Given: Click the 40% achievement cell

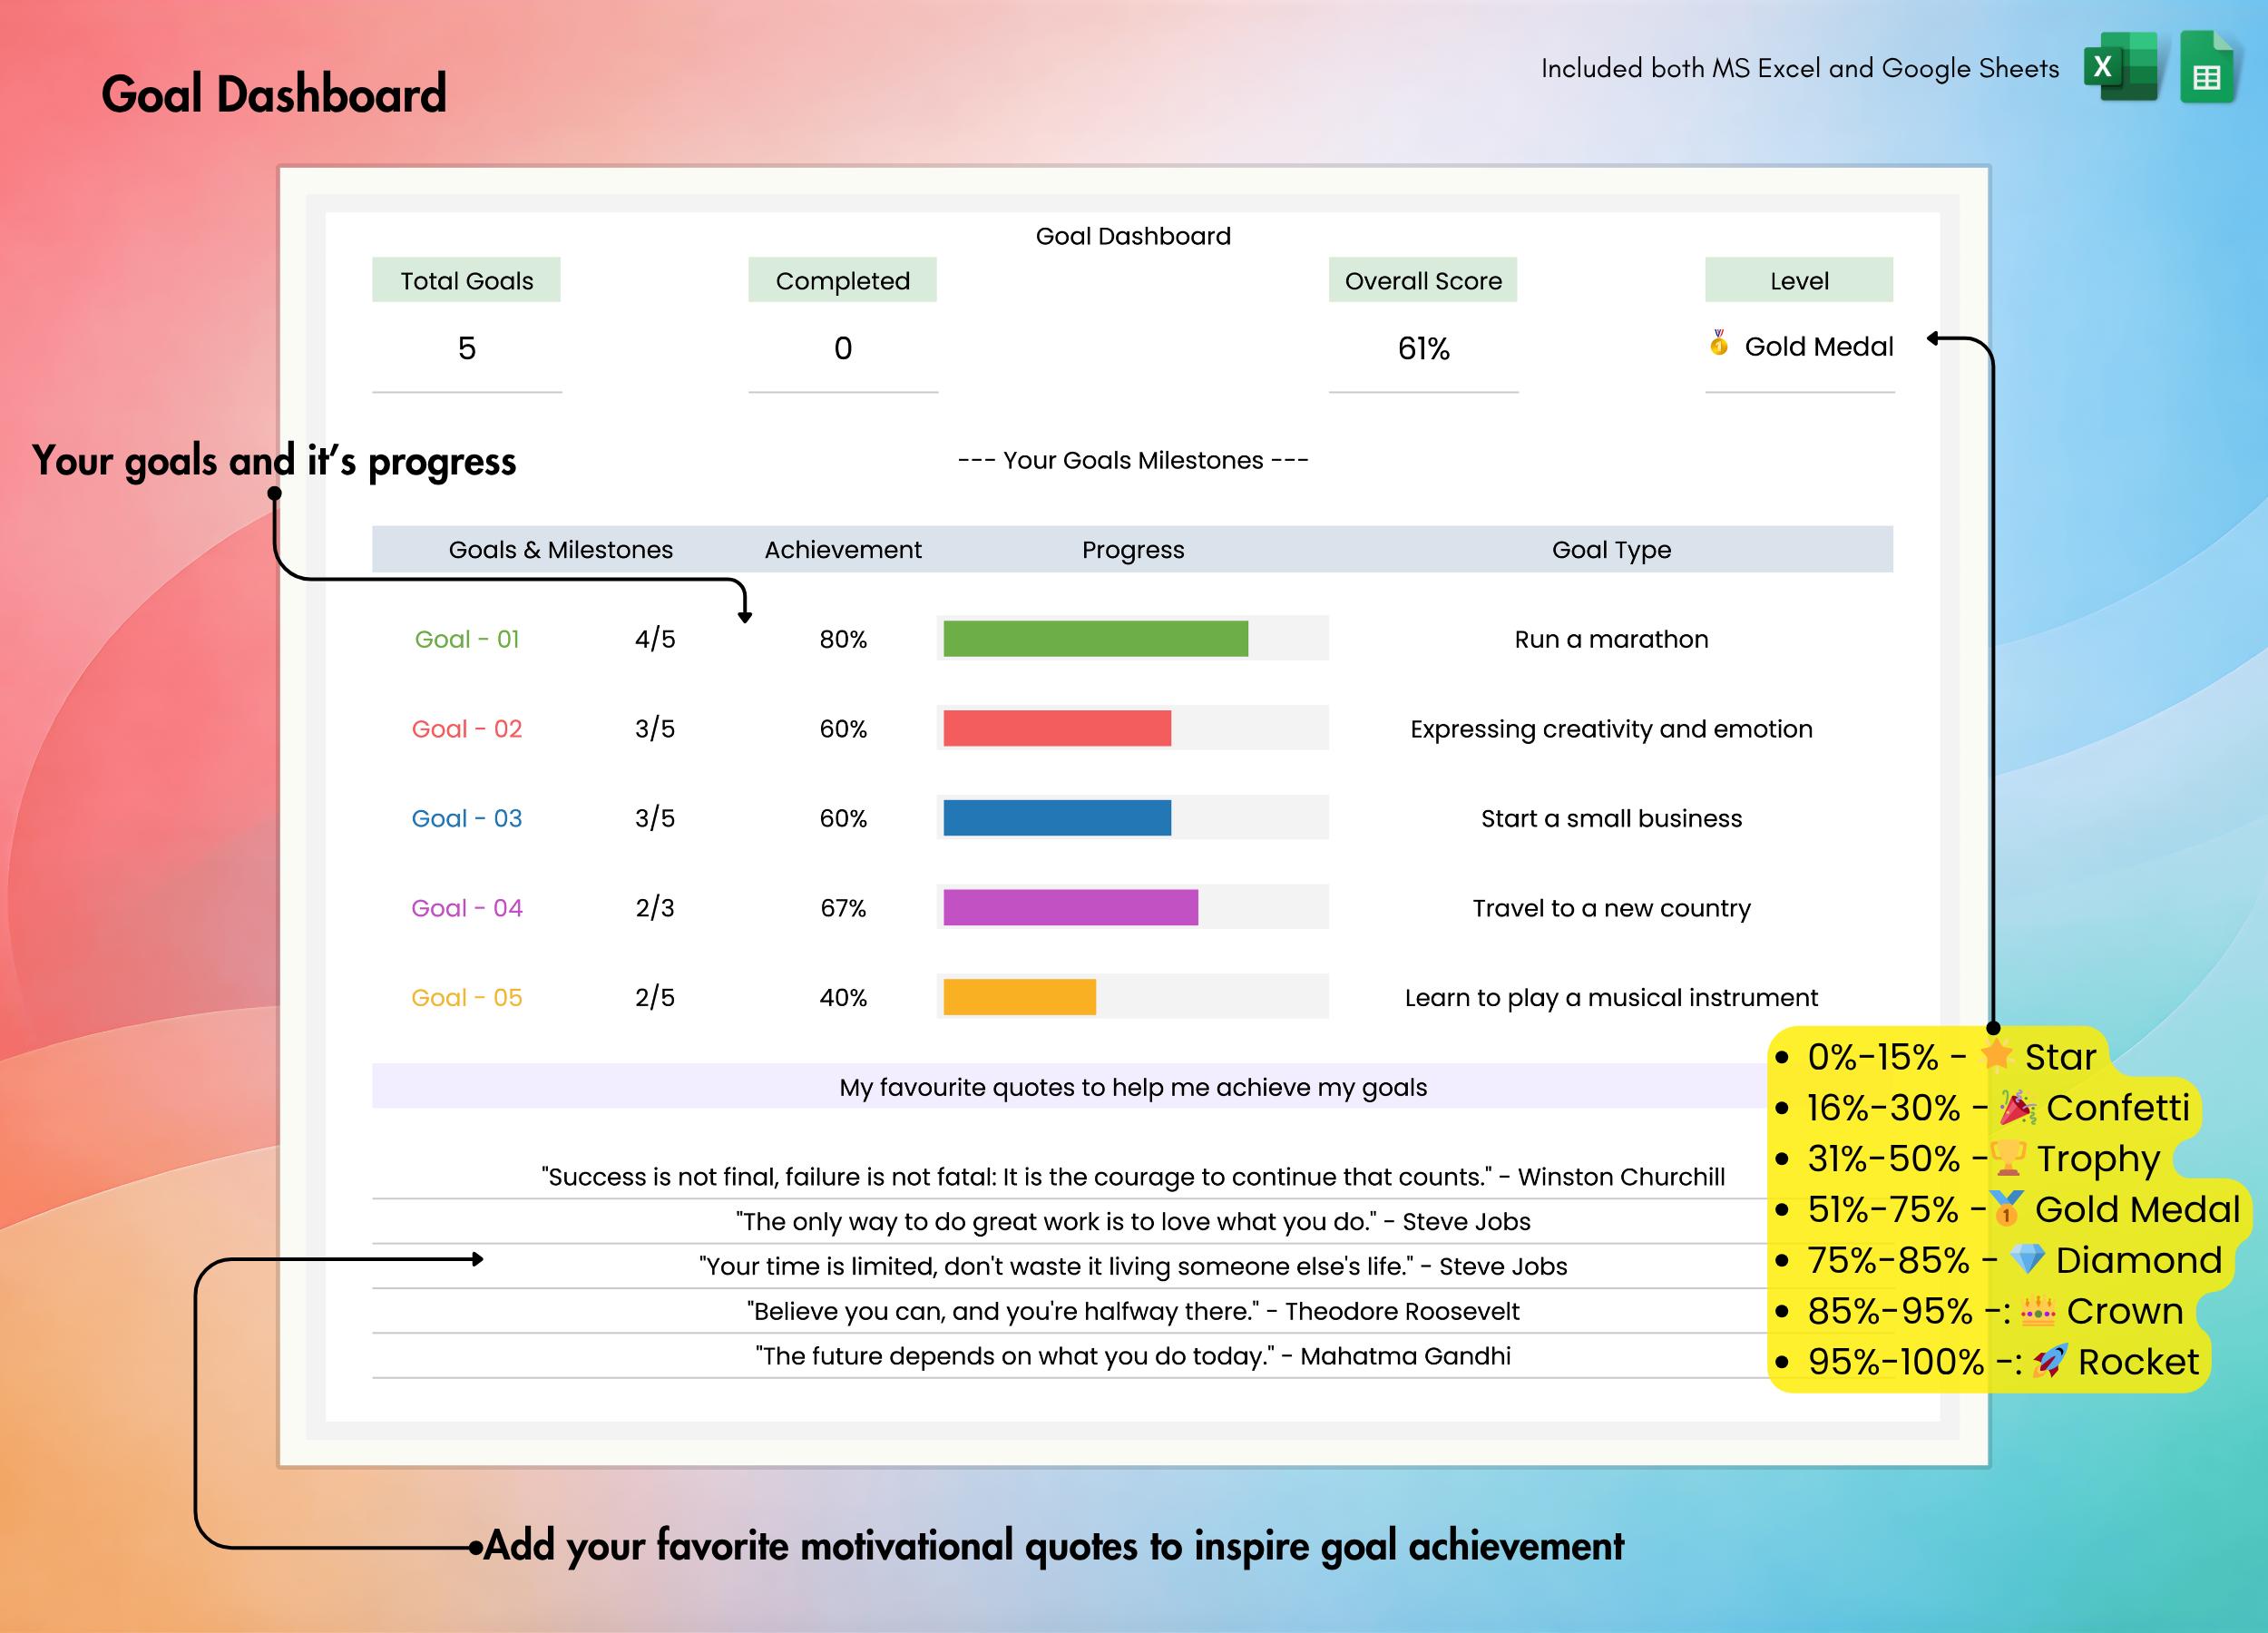Looking at the screenshot, I should [x=843, y=997].
